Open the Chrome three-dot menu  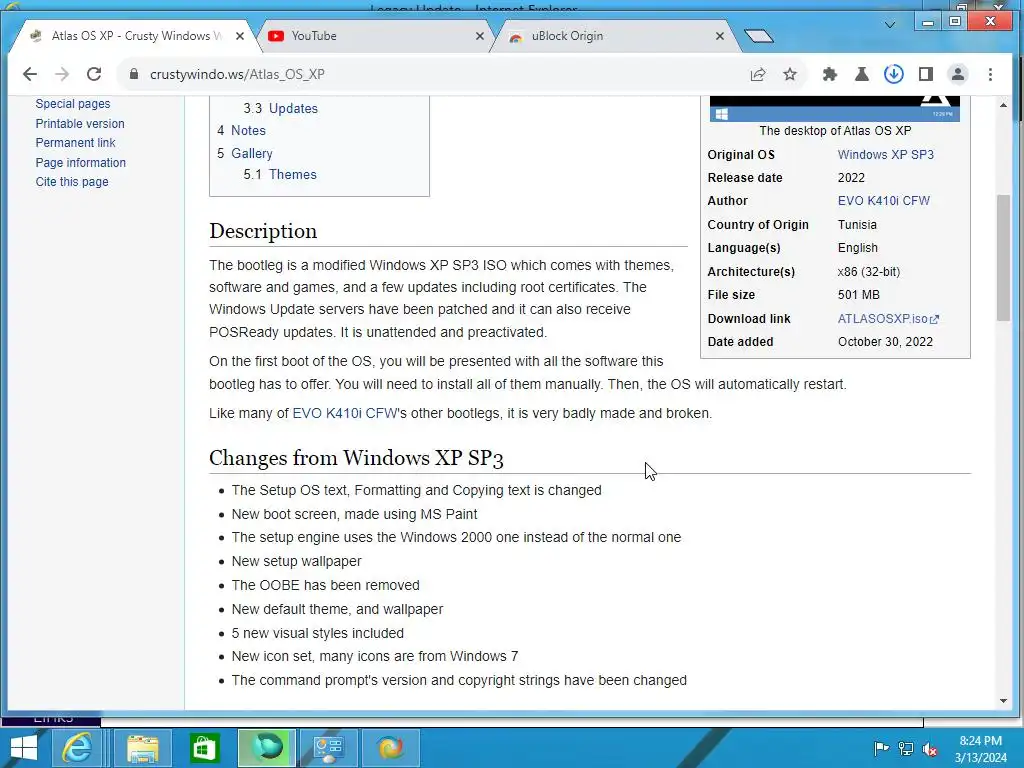(x=991, y=74)
